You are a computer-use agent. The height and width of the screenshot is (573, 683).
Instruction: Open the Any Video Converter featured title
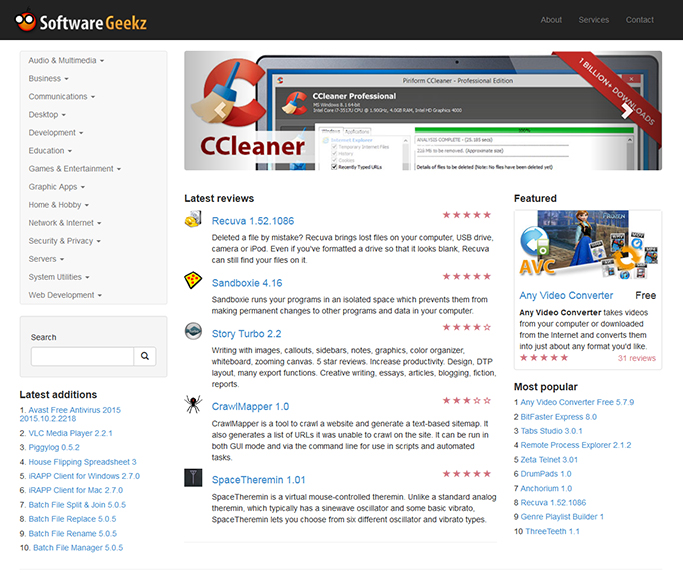[566, 295]
